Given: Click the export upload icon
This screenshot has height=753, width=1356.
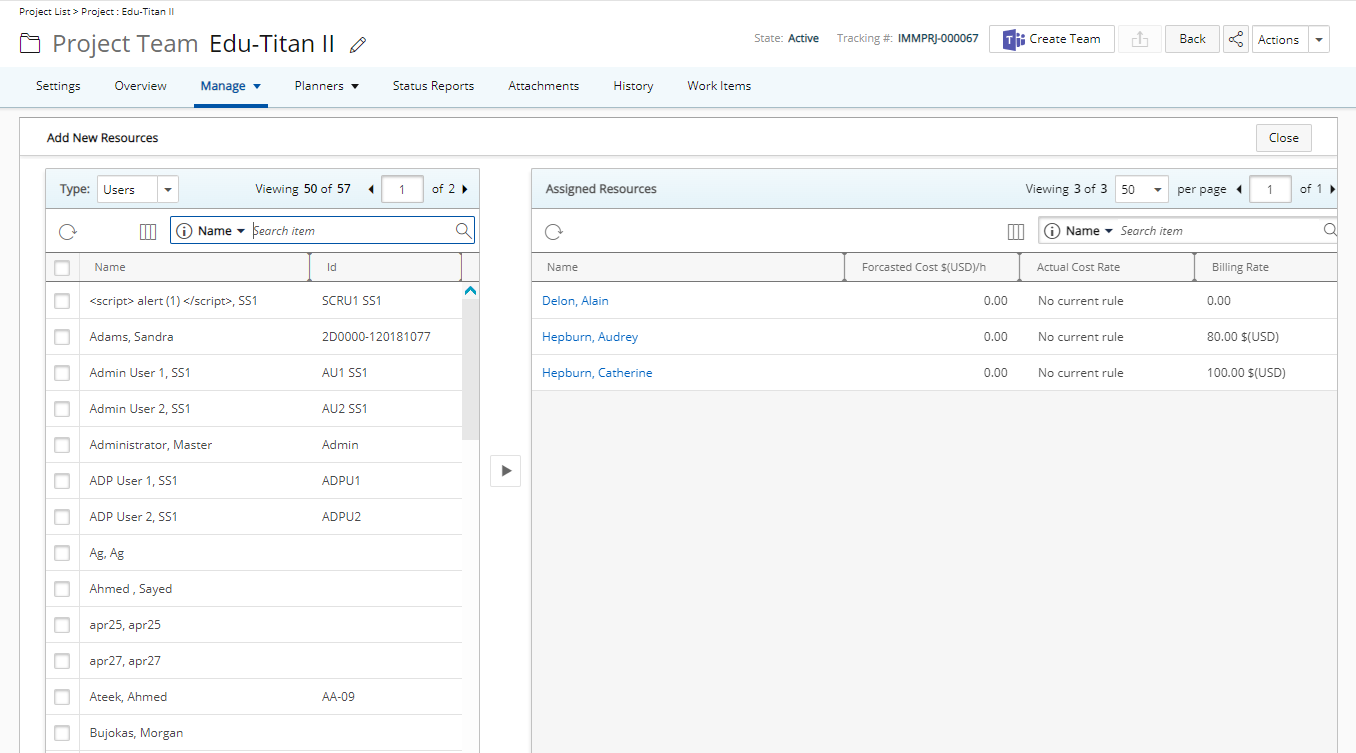Looking at the screenshot, I should pos(1139,39).
